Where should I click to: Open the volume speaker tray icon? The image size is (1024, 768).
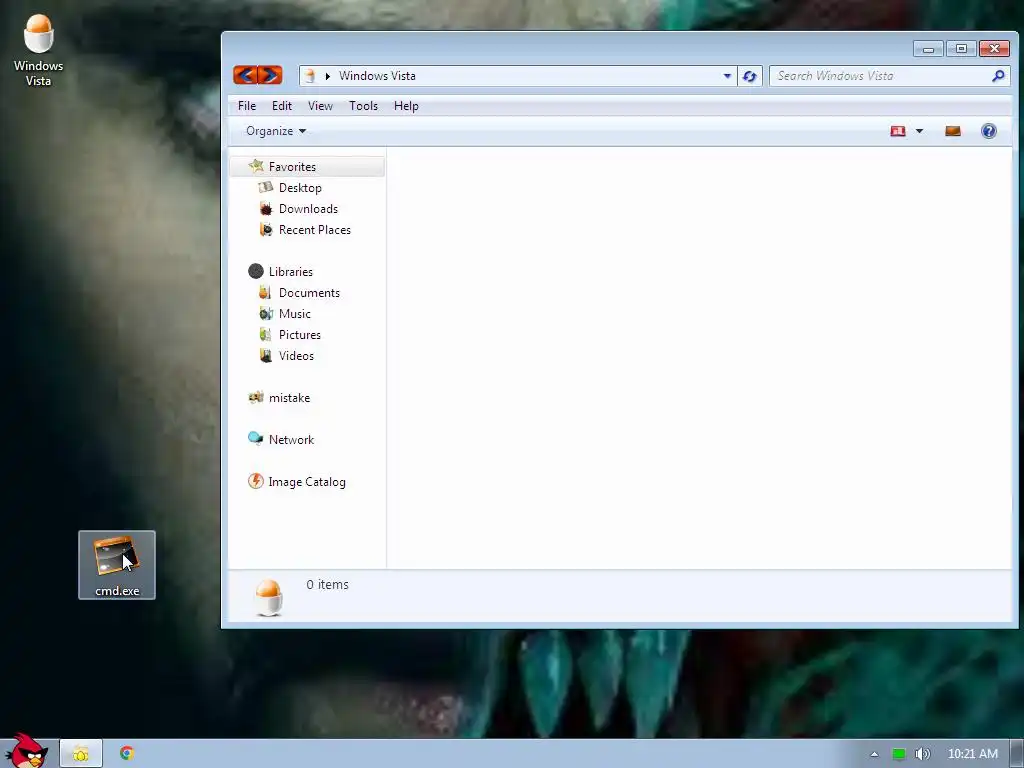[922, 754]
